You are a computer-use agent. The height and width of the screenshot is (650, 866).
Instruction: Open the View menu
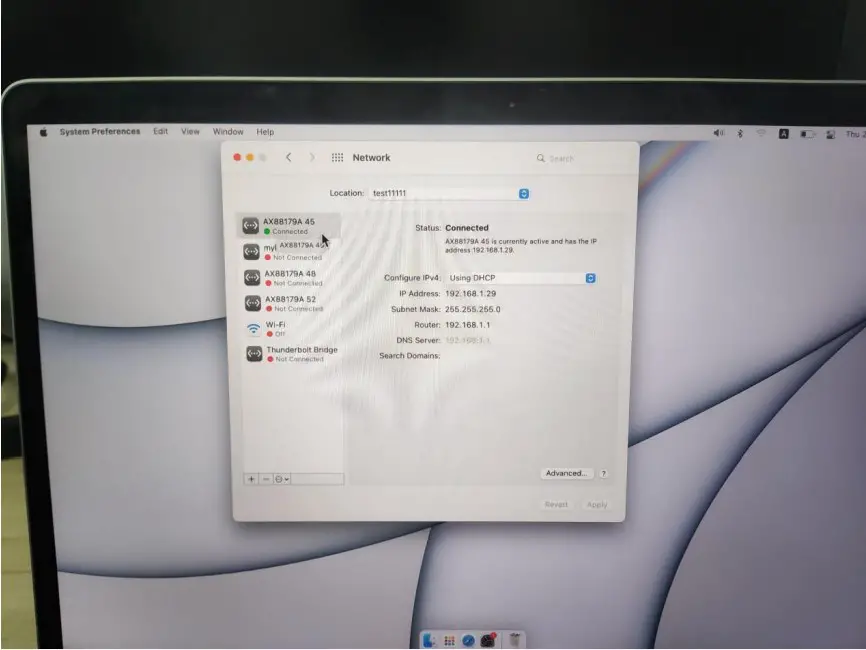(191, 131)
